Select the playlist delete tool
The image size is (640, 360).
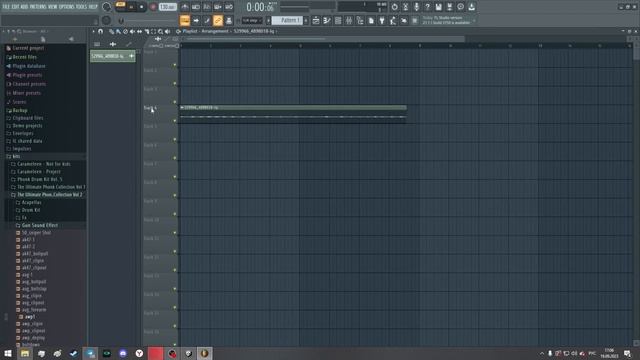click(x=125, y=31)
